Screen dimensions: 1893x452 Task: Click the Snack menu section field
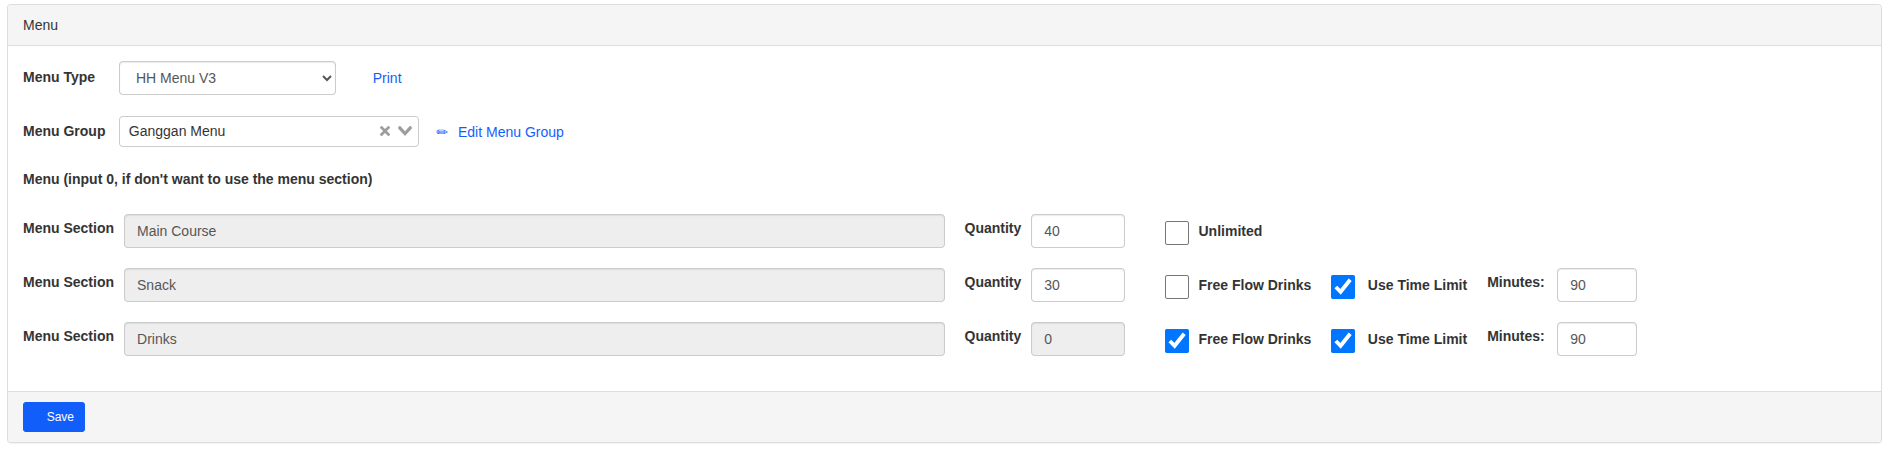point(534,285)
